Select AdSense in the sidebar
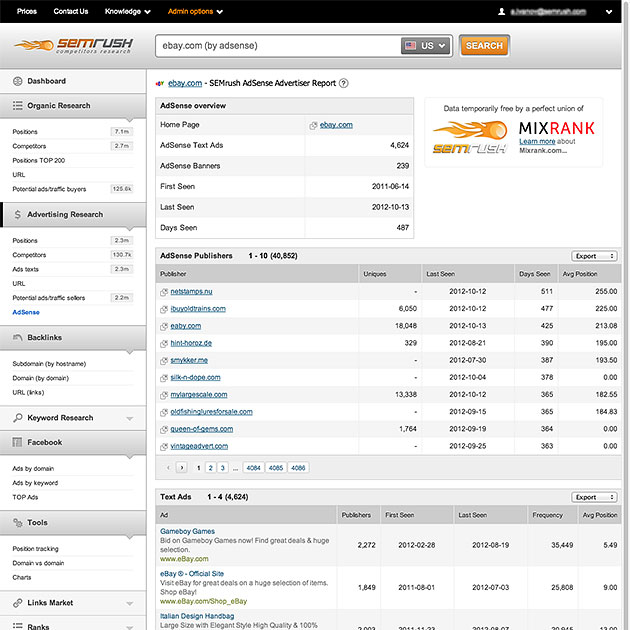Screen dimensions: 630x630 (26, 312)
